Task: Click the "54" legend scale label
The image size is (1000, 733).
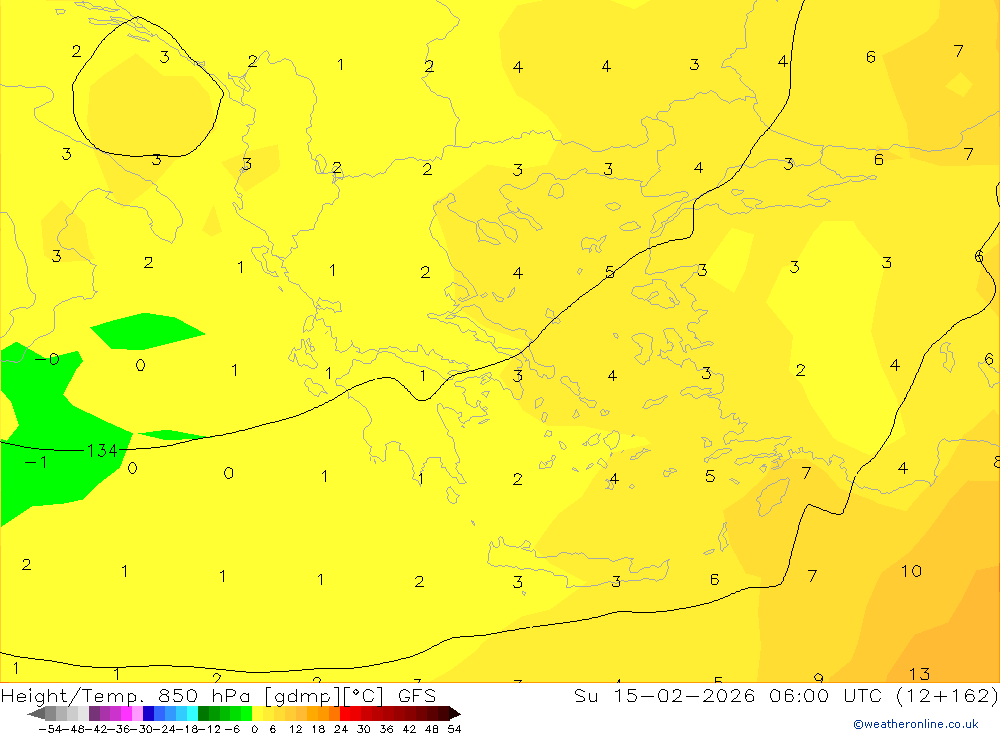Action: (454, 729)
